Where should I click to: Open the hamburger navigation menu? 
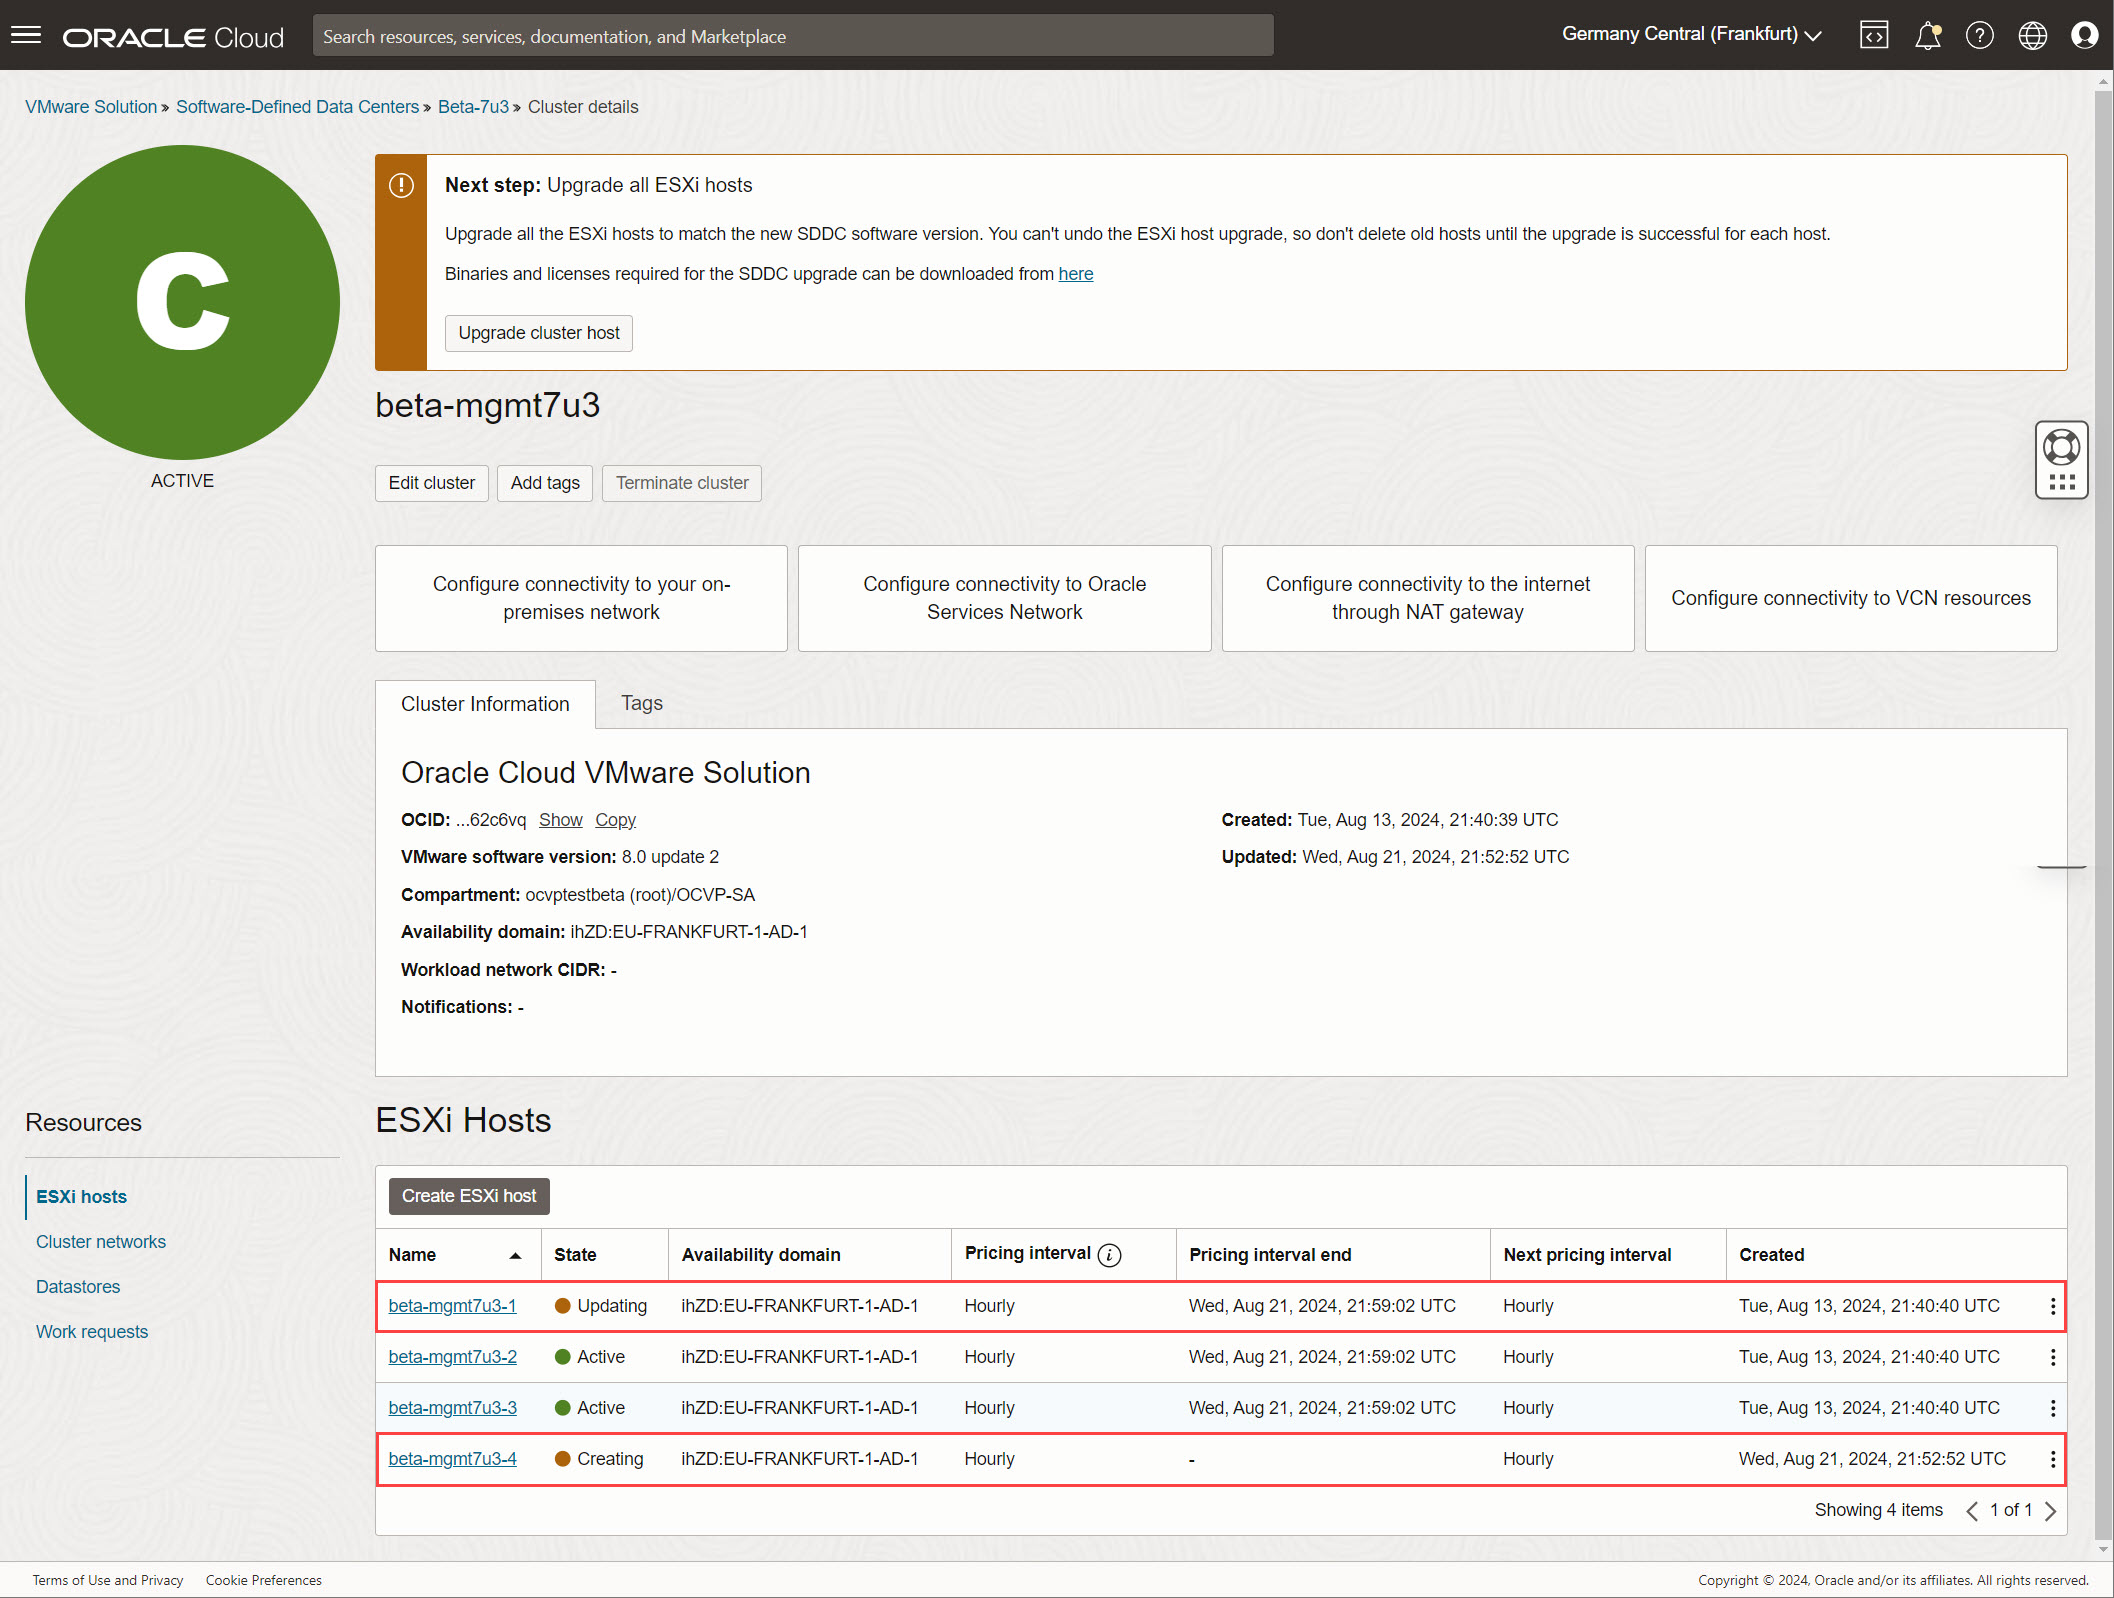(x=26, y=36)
